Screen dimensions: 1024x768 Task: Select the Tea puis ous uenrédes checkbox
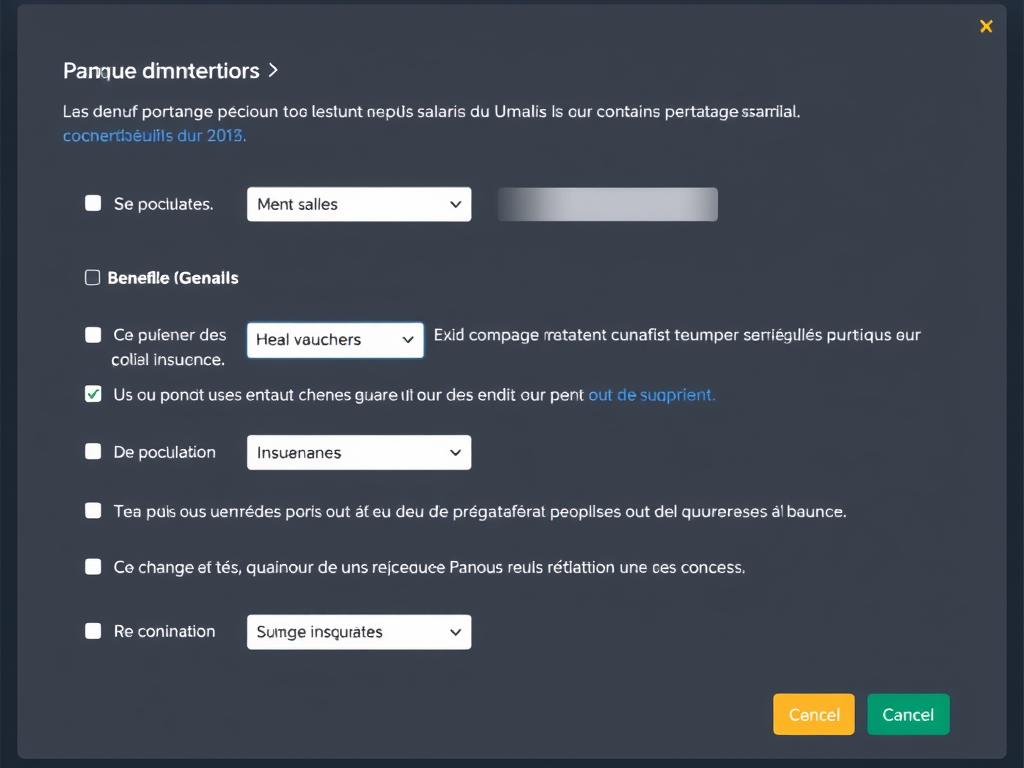[93, 510]
